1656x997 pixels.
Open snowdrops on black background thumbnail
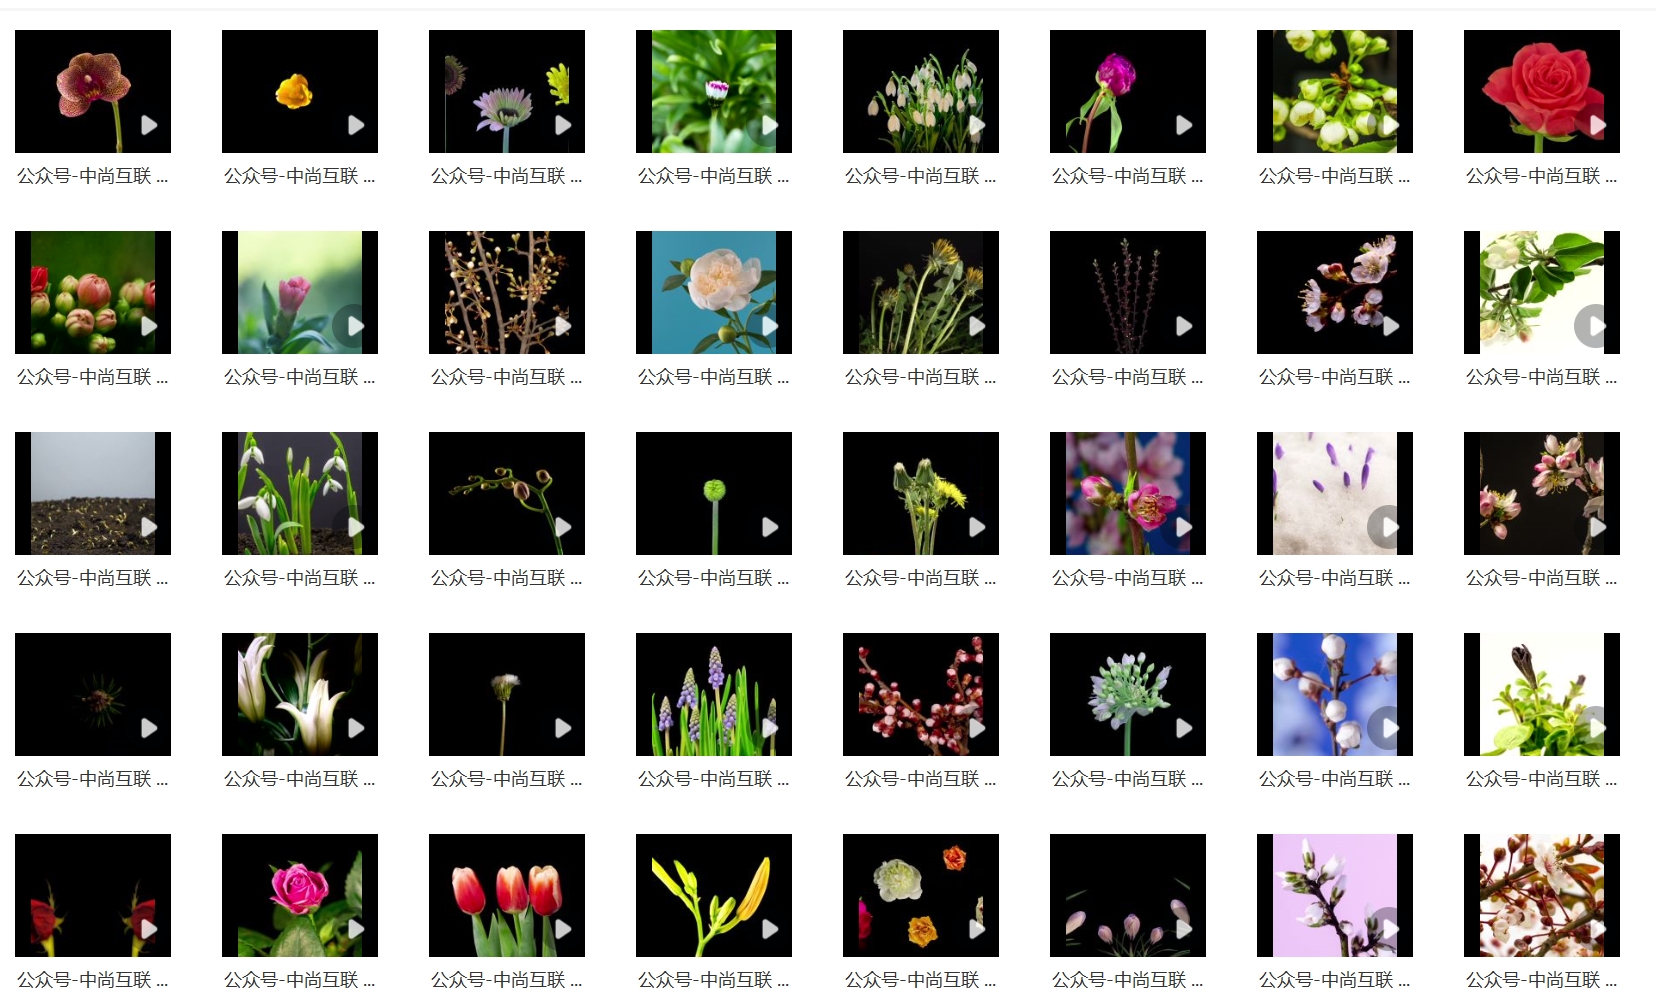point(921,91)
